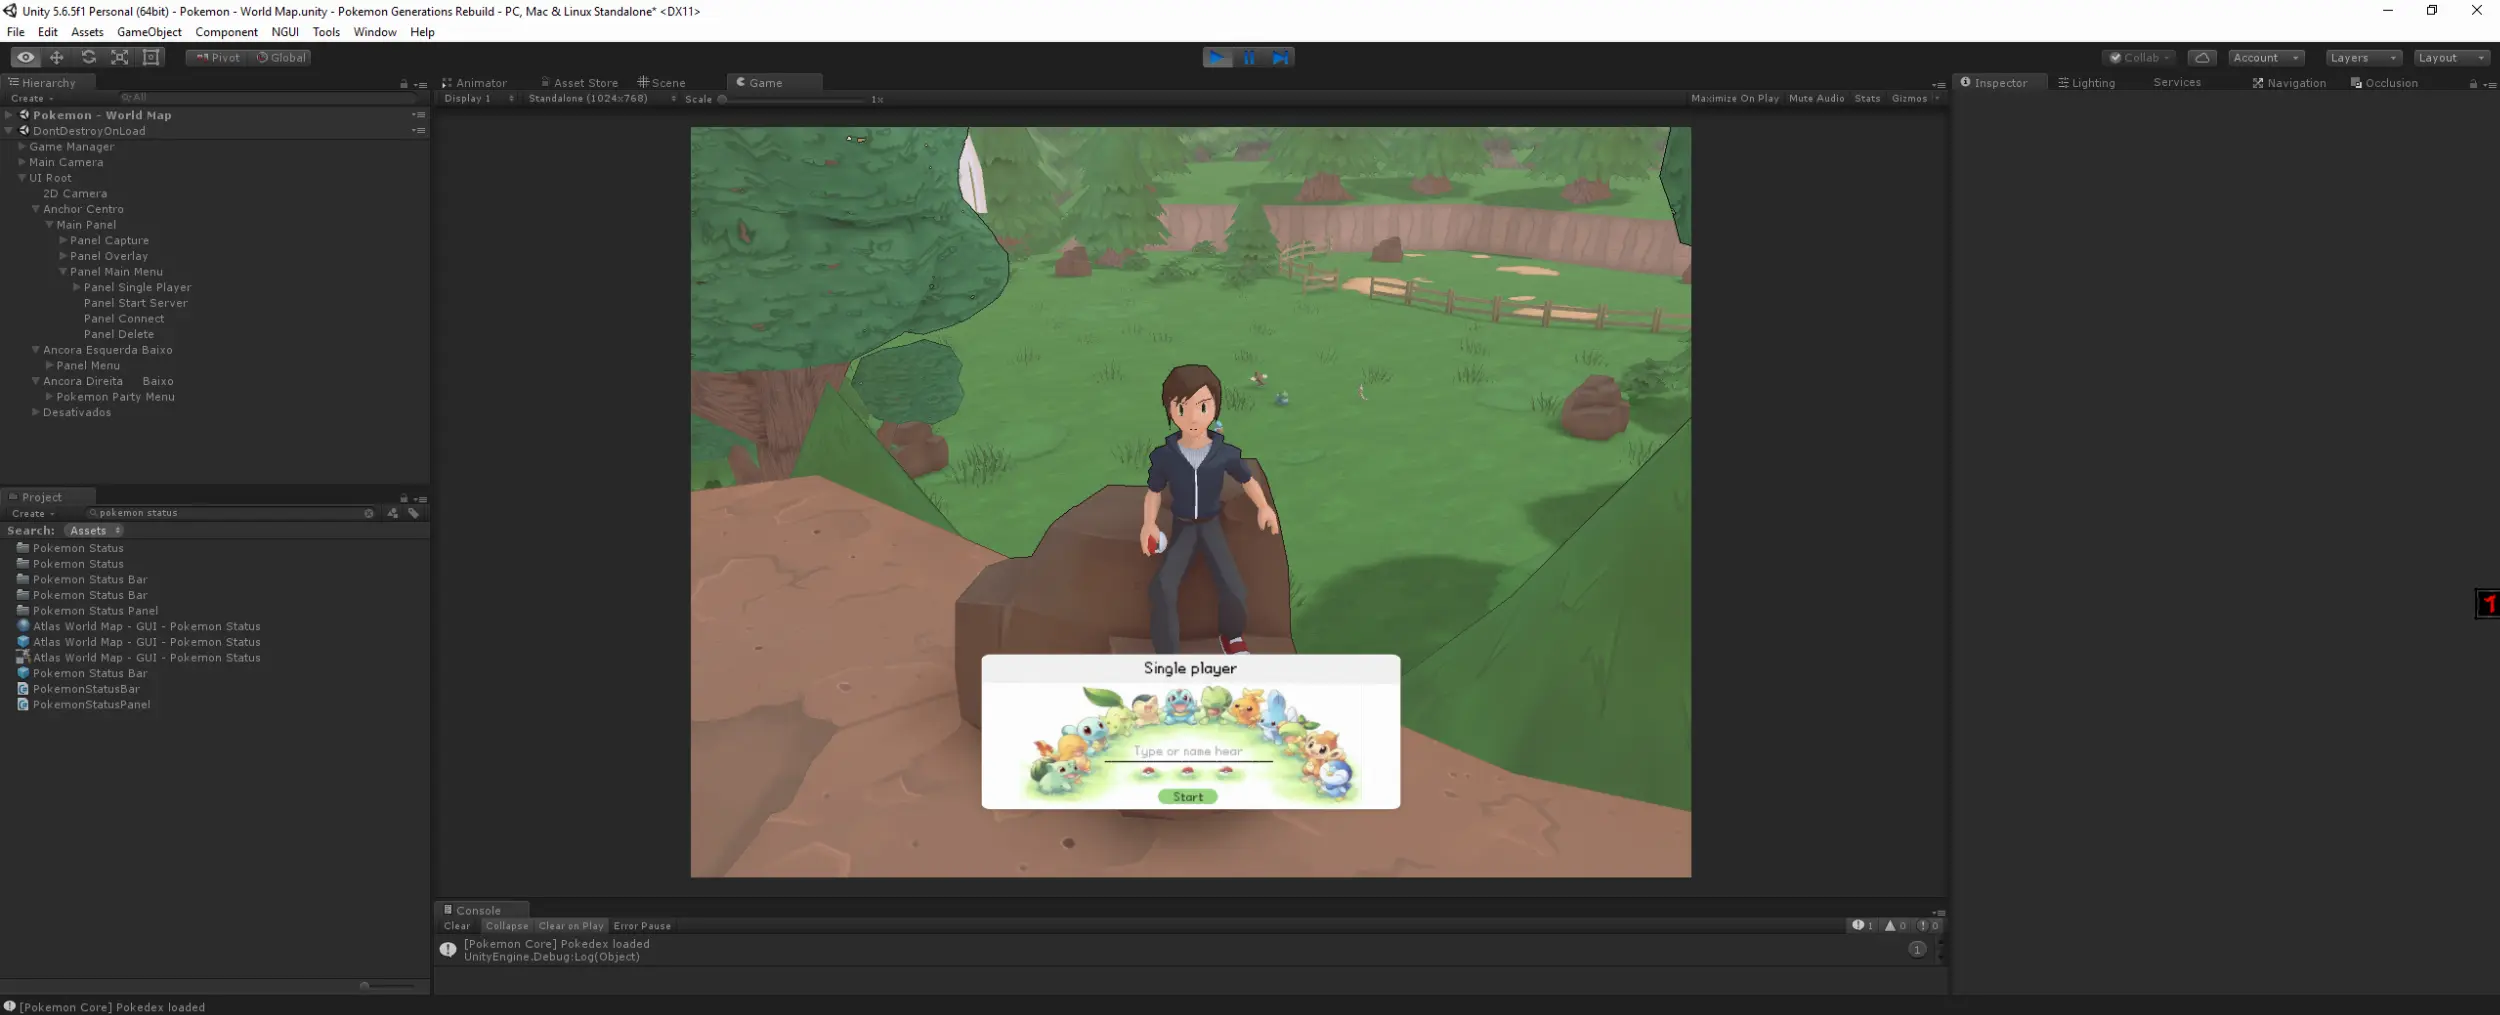This screenshot has width=2500, height=1015.
Task: Select the Move tool
Action: tap(57, 58)
